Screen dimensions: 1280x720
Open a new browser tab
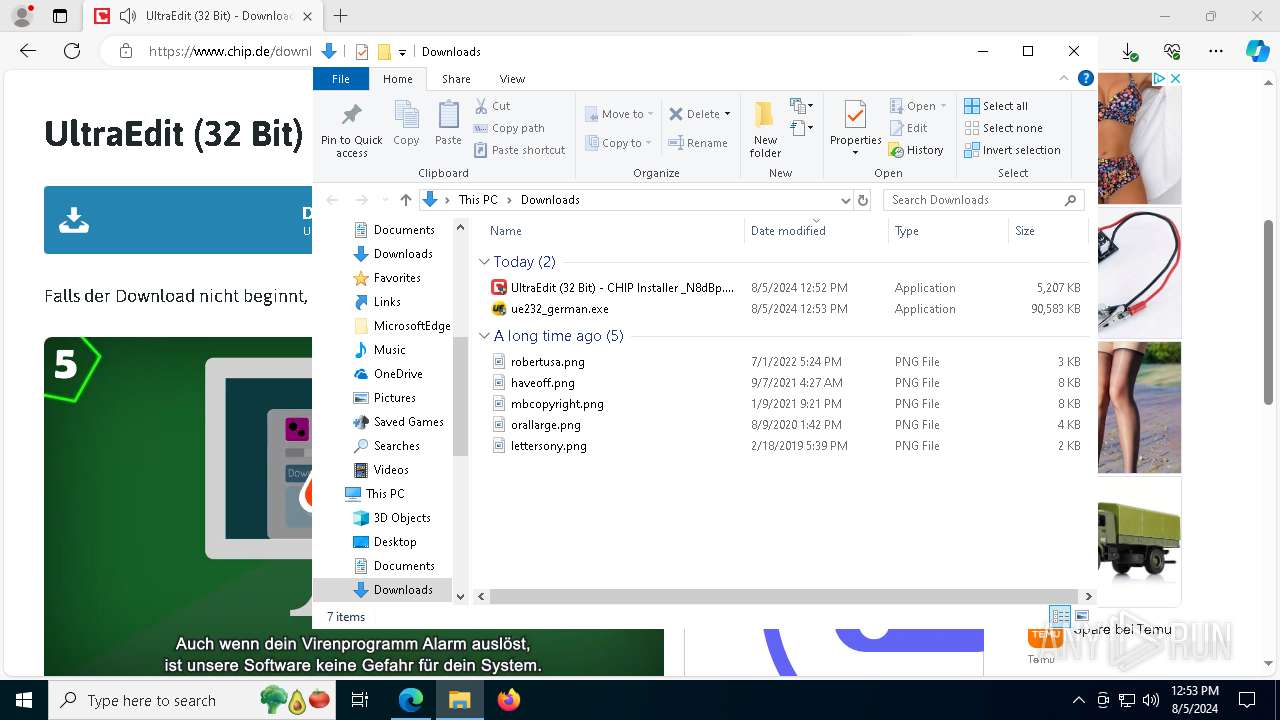[x=341, y=16]
